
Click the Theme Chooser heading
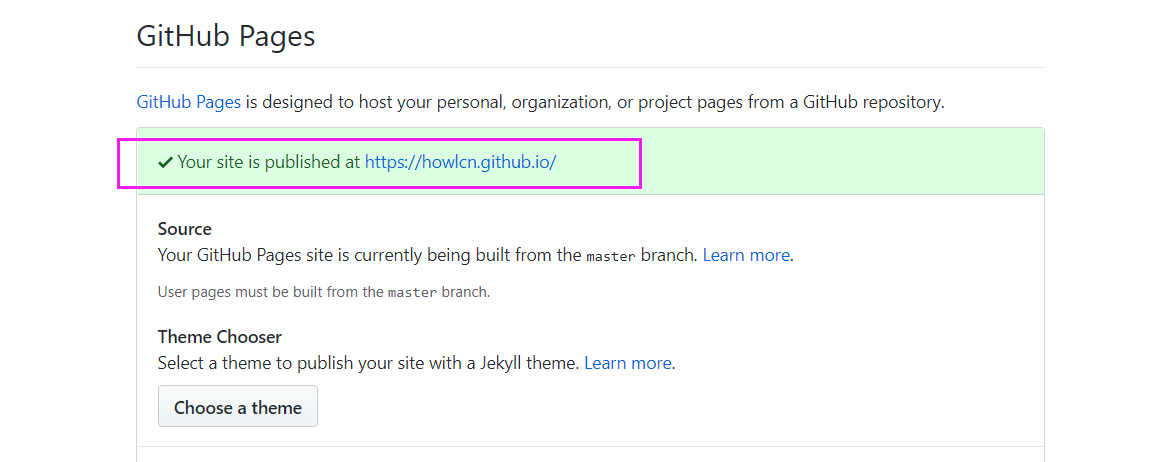coord(219,337)
